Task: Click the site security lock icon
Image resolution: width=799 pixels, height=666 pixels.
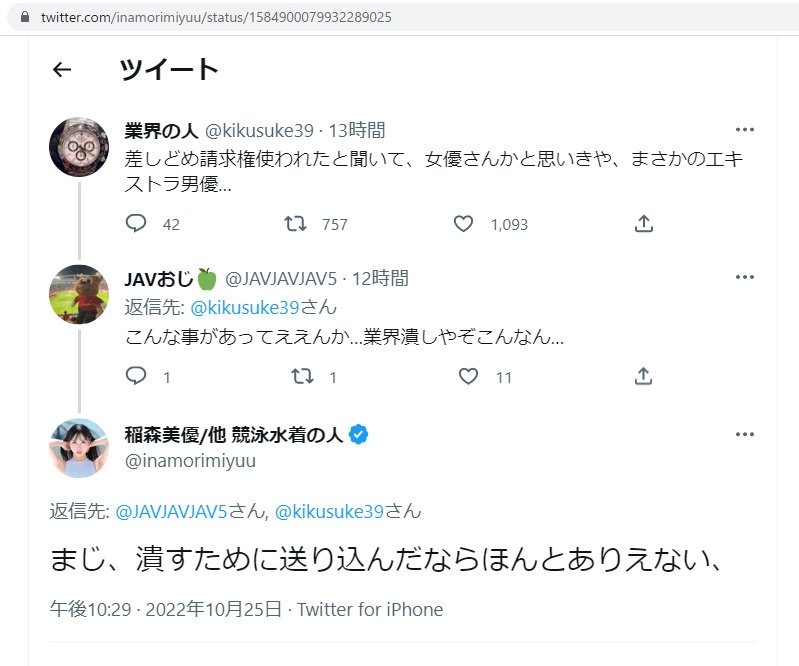Action: pyautogui.click(x=24, y=17)
